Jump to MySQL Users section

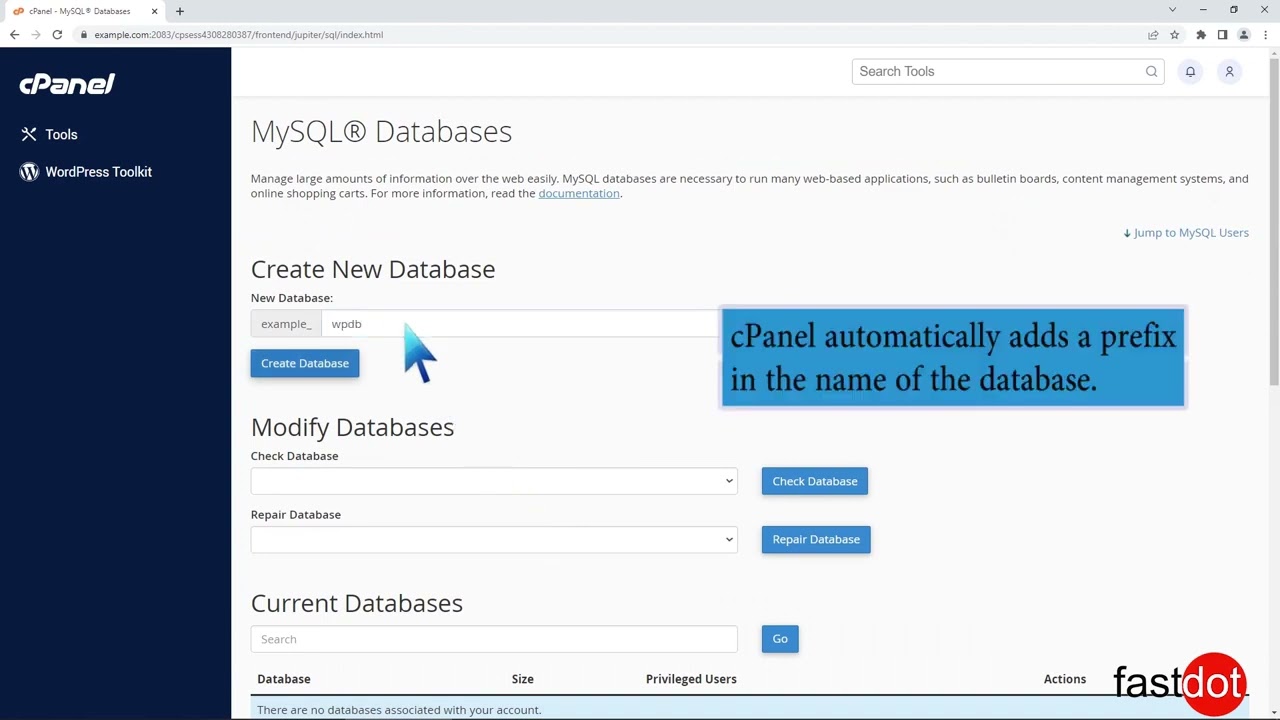(1185, 232)
